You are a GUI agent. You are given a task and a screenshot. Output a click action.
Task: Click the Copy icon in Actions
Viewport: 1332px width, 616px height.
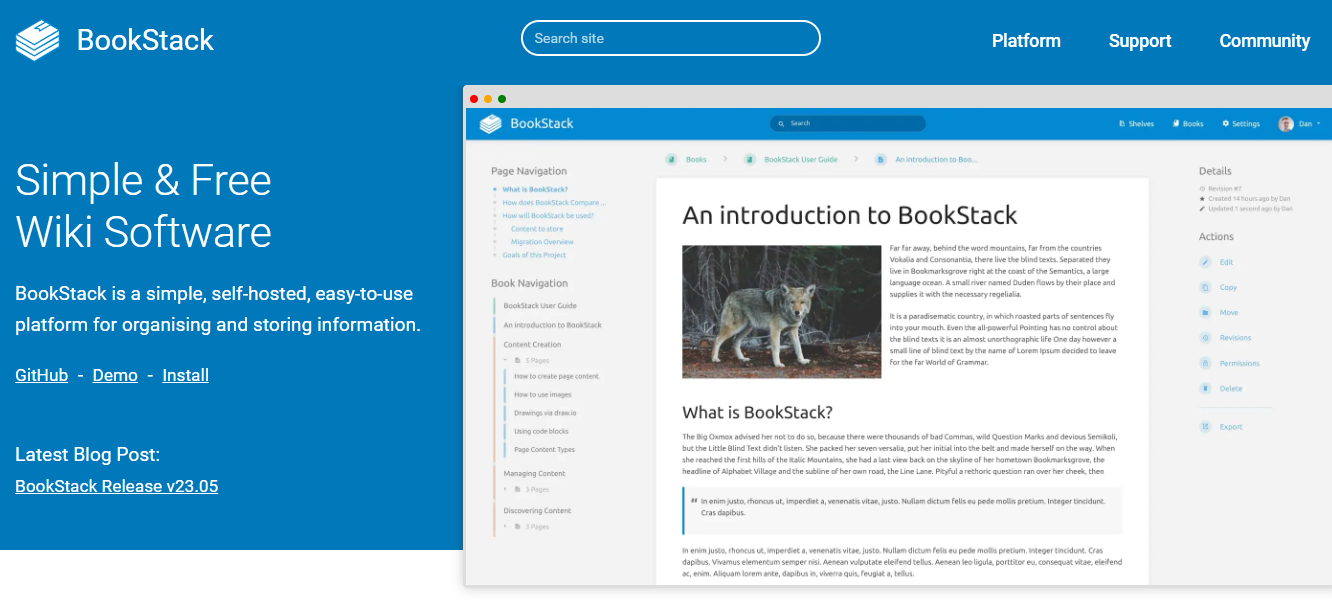pyautogui.click(x=1205, y=287)
